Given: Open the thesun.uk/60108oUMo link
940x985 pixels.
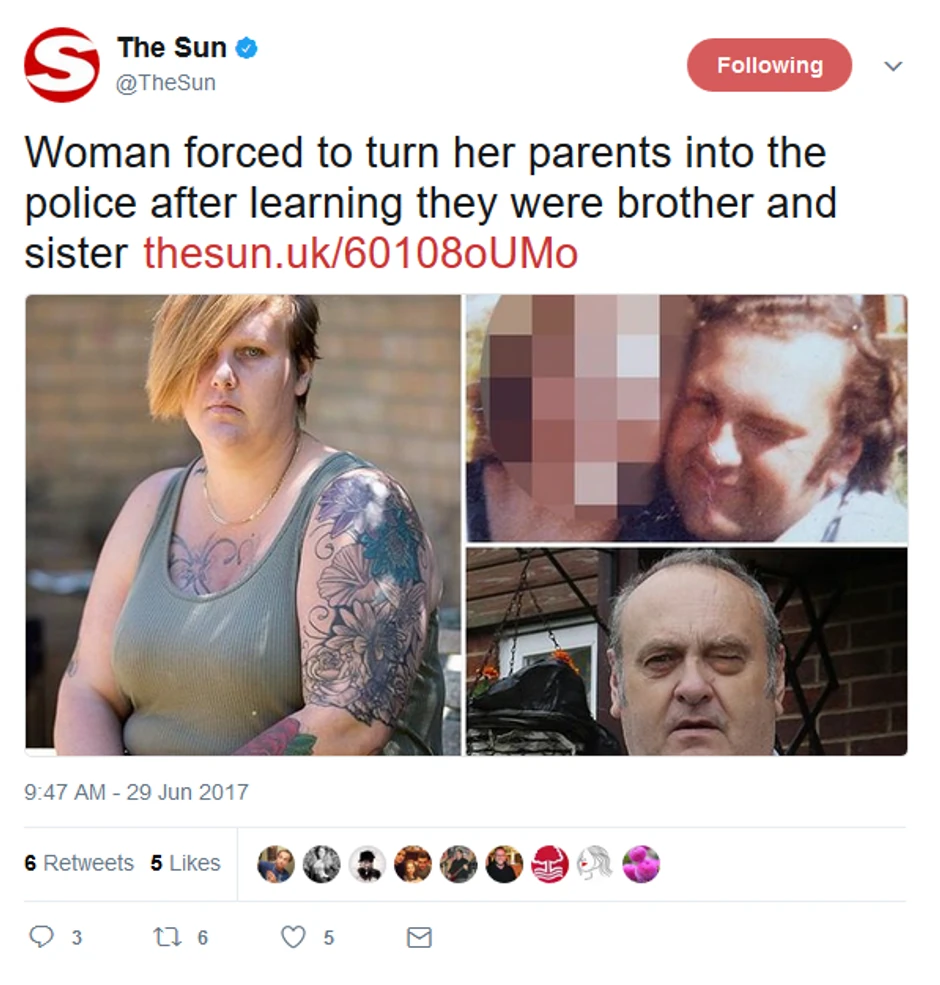Looking at the screenshot, I should 361,254.
